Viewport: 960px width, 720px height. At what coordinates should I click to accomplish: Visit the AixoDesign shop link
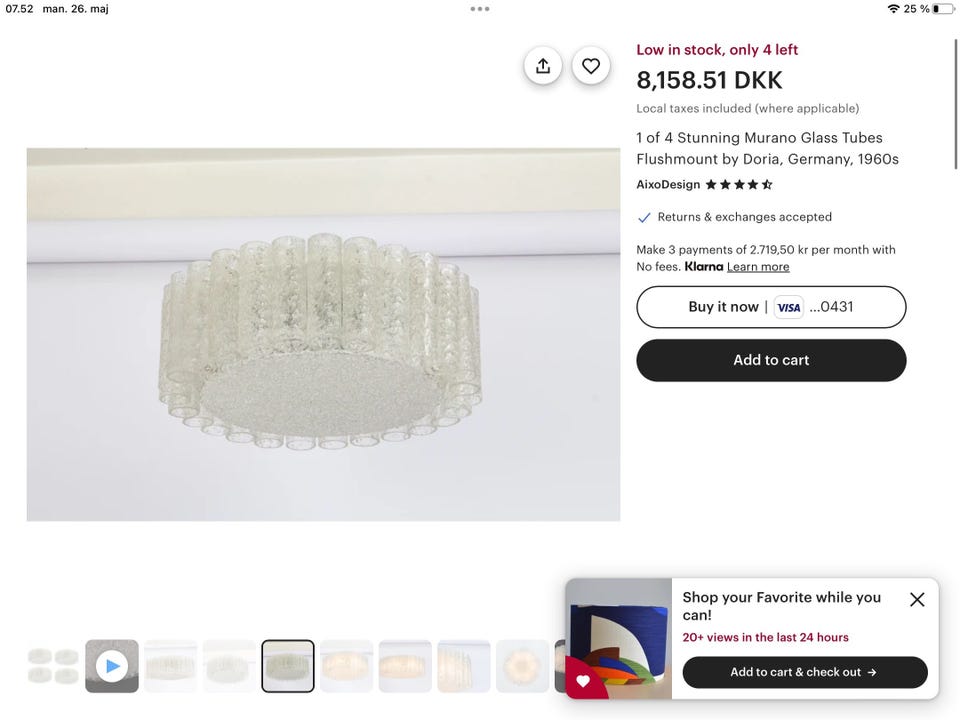pos(668,185)
